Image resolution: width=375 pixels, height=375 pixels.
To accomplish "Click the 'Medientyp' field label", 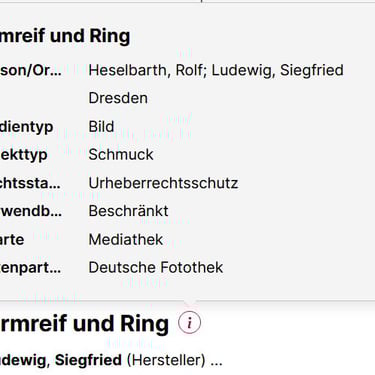I will (x=27, y=127).
